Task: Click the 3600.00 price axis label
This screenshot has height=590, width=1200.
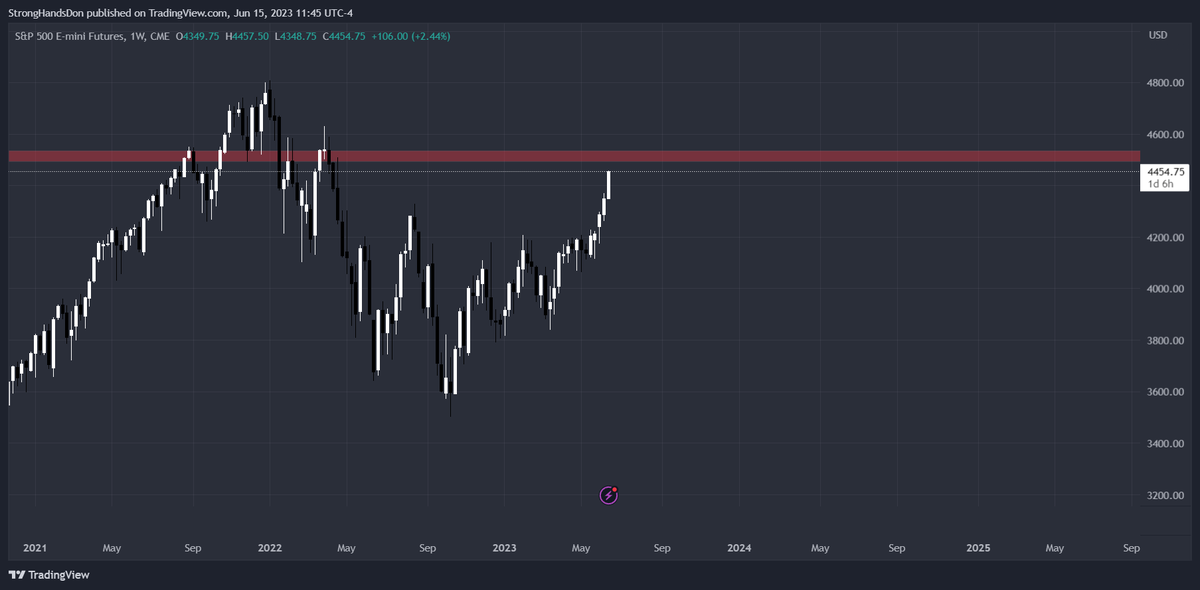Action: click(x=1166, y=392)
